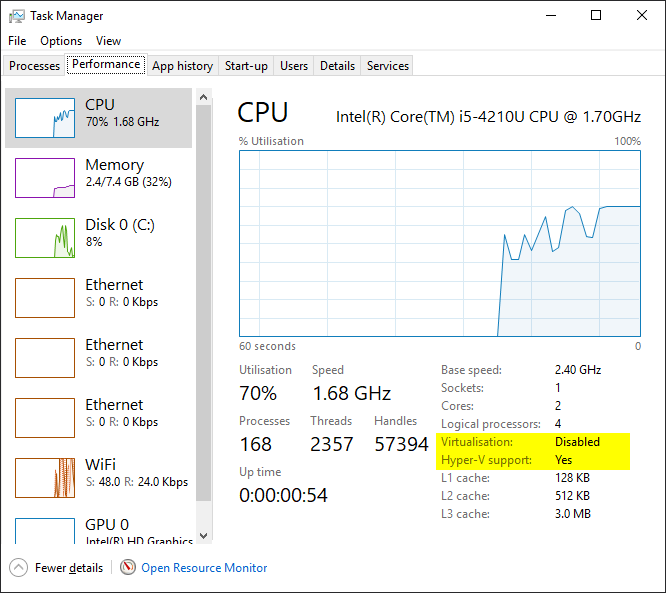Switch to the Details tab
Screen dimensions: 666x593
pyautogui.click(x=337, y=66)
